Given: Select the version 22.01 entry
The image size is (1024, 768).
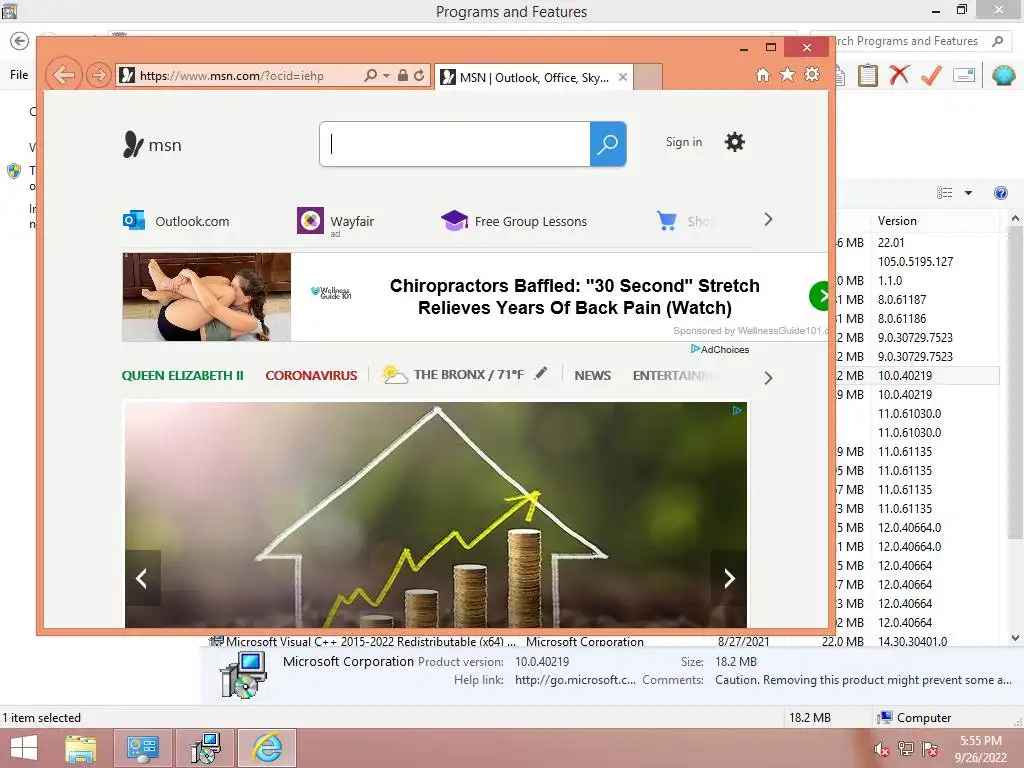Looking at the screenshot, I should pyautogui.click(x=891, y=242).
